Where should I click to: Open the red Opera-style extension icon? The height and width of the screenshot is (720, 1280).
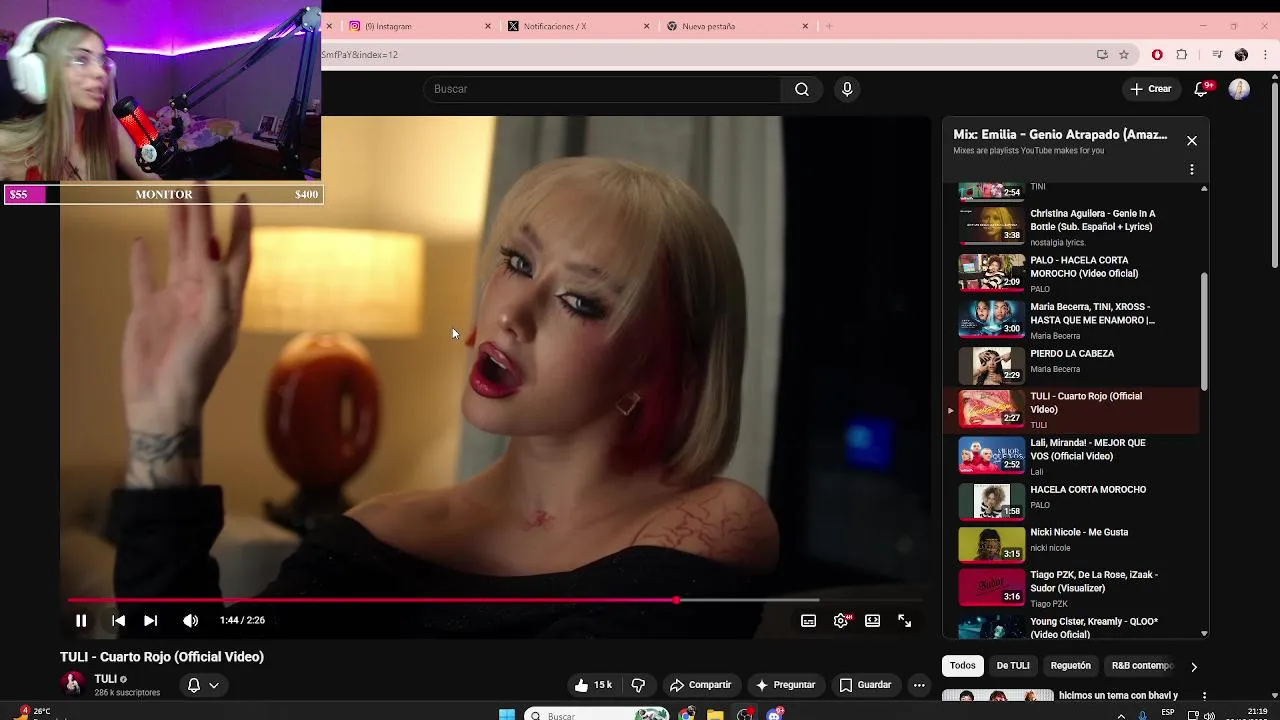(1157, 55)
